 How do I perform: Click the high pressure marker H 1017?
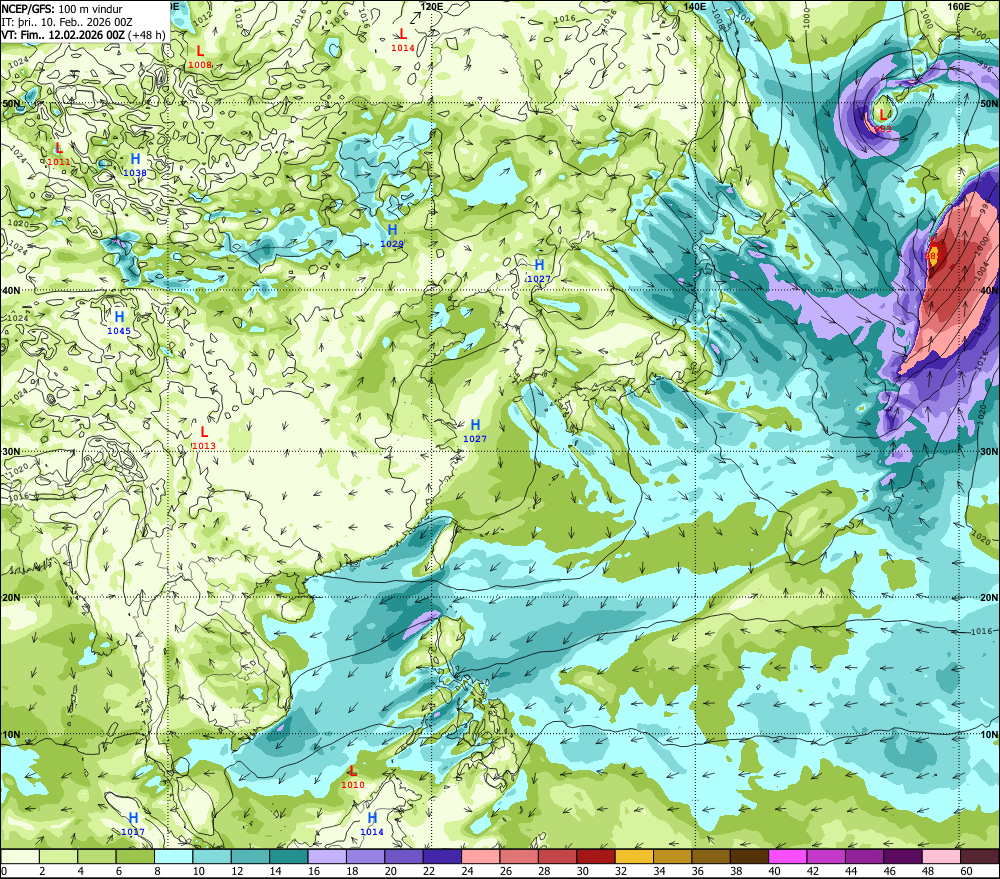click(133, 824)
